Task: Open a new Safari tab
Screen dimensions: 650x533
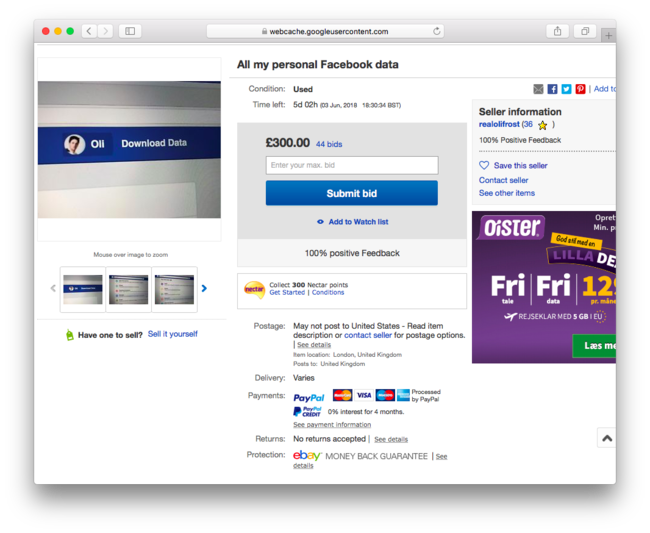Action: click(x=608, y=35)
